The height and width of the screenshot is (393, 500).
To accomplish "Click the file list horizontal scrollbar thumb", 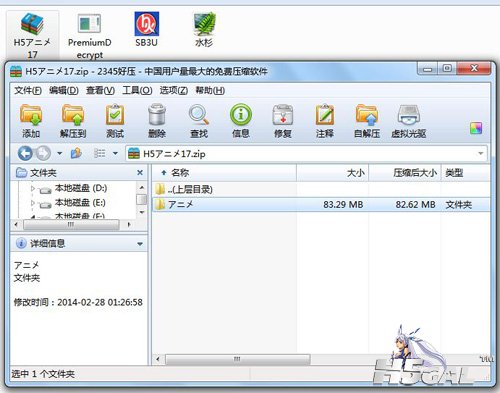I will [x=237, y=359].
